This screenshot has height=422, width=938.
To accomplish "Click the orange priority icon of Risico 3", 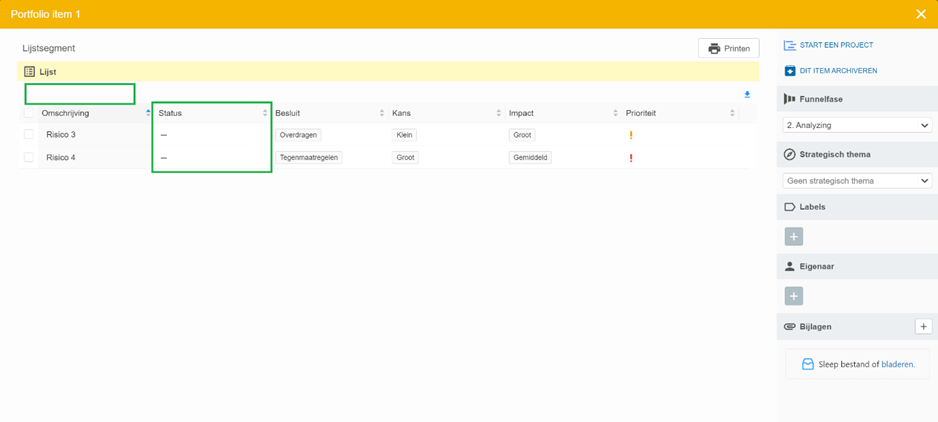I will (631, 135).
